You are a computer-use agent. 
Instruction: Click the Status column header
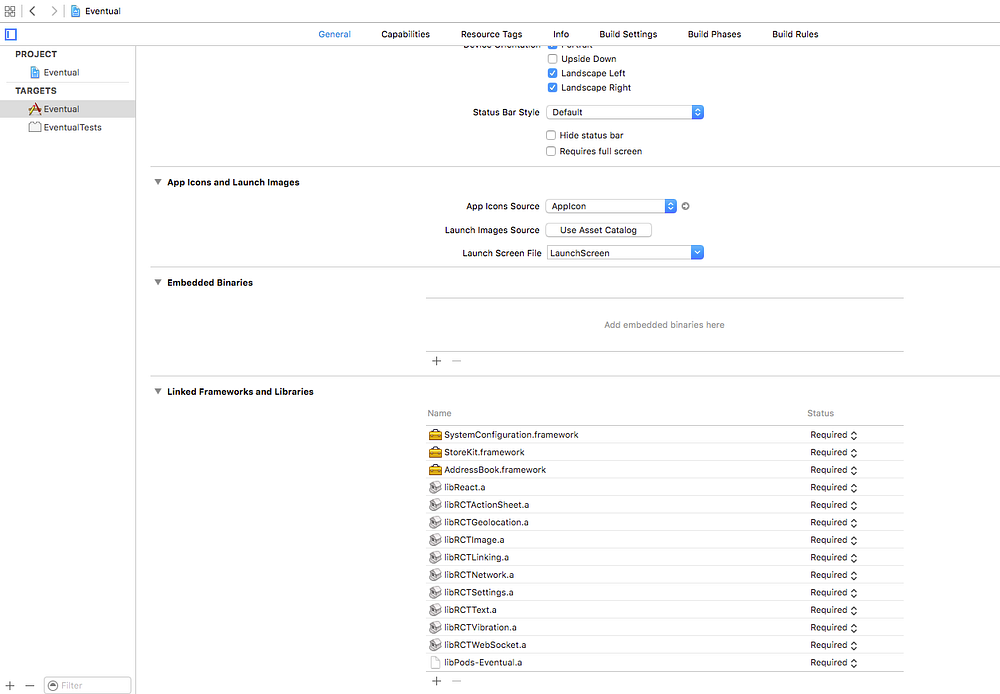[820, 413]
